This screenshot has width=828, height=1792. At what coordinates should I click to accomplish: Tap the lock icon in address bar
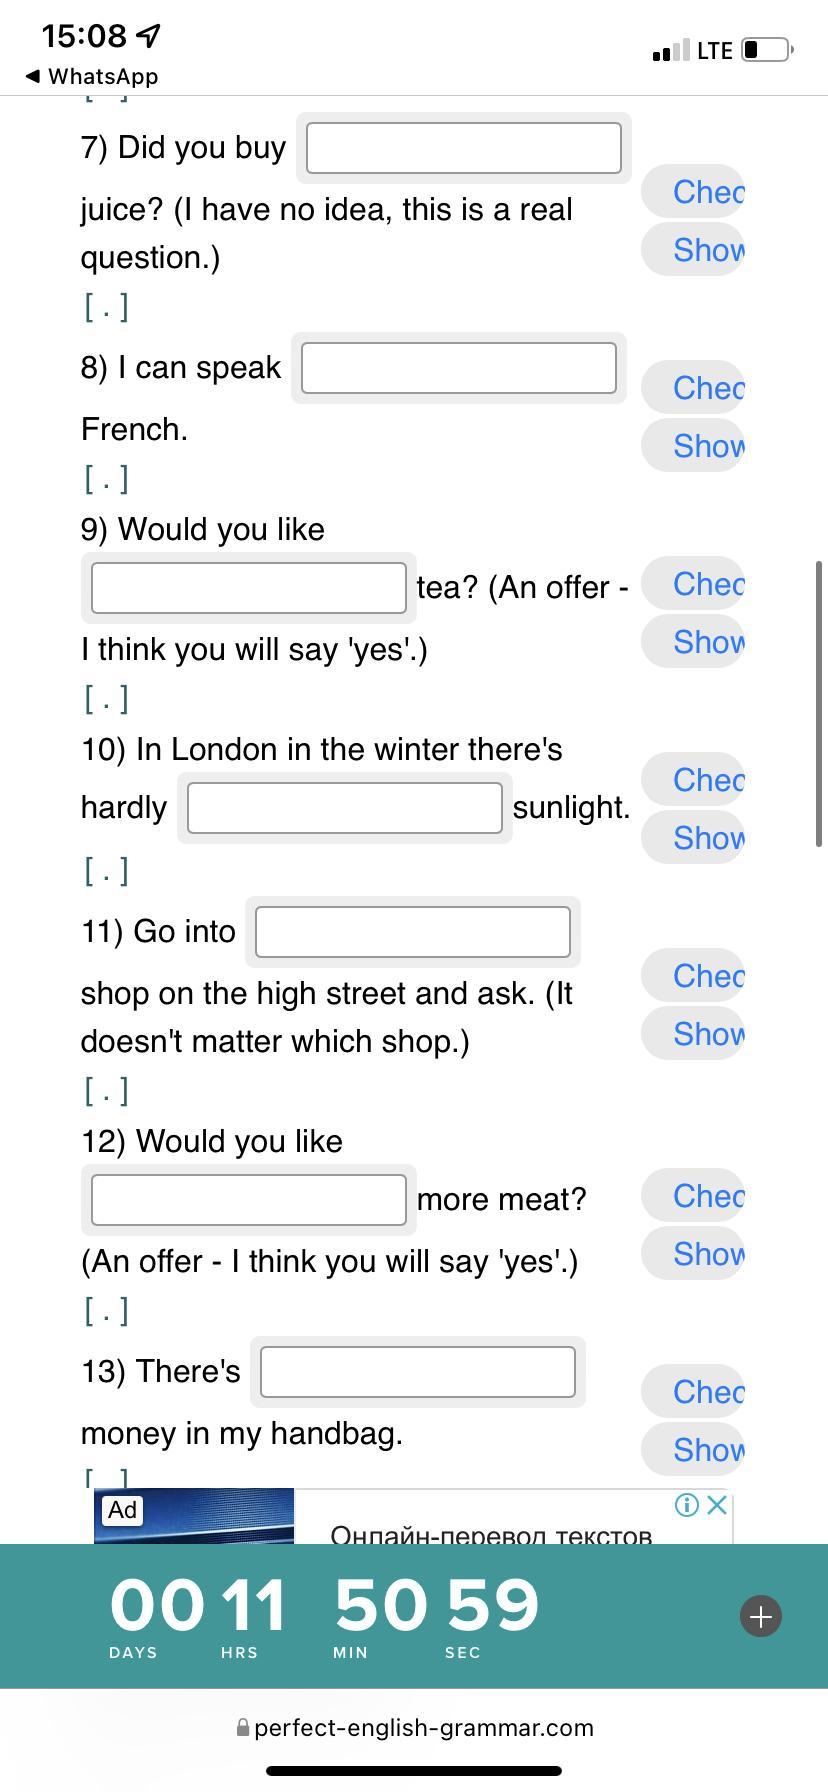tap(242, 1728)
